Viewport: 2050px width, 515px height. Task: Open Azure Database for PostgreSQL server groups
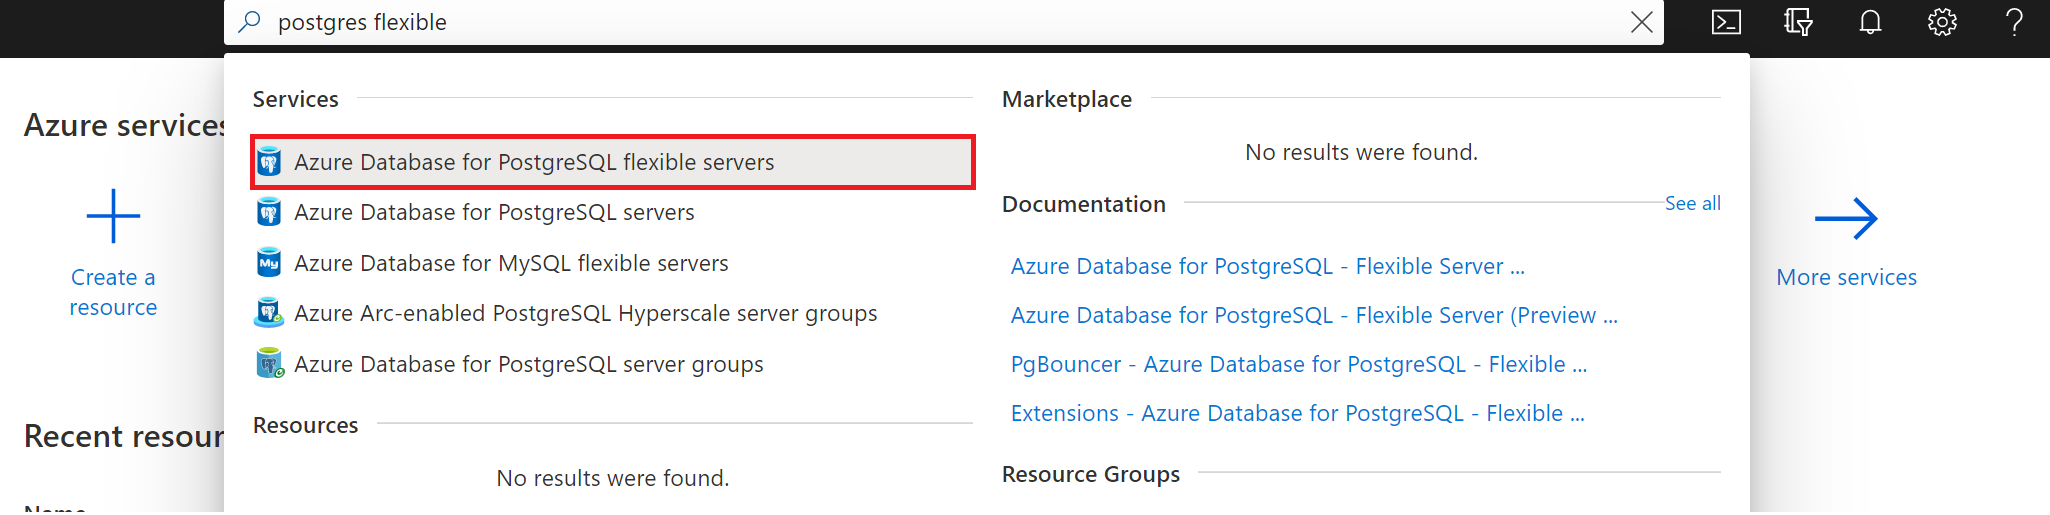(x=528, y=364)
